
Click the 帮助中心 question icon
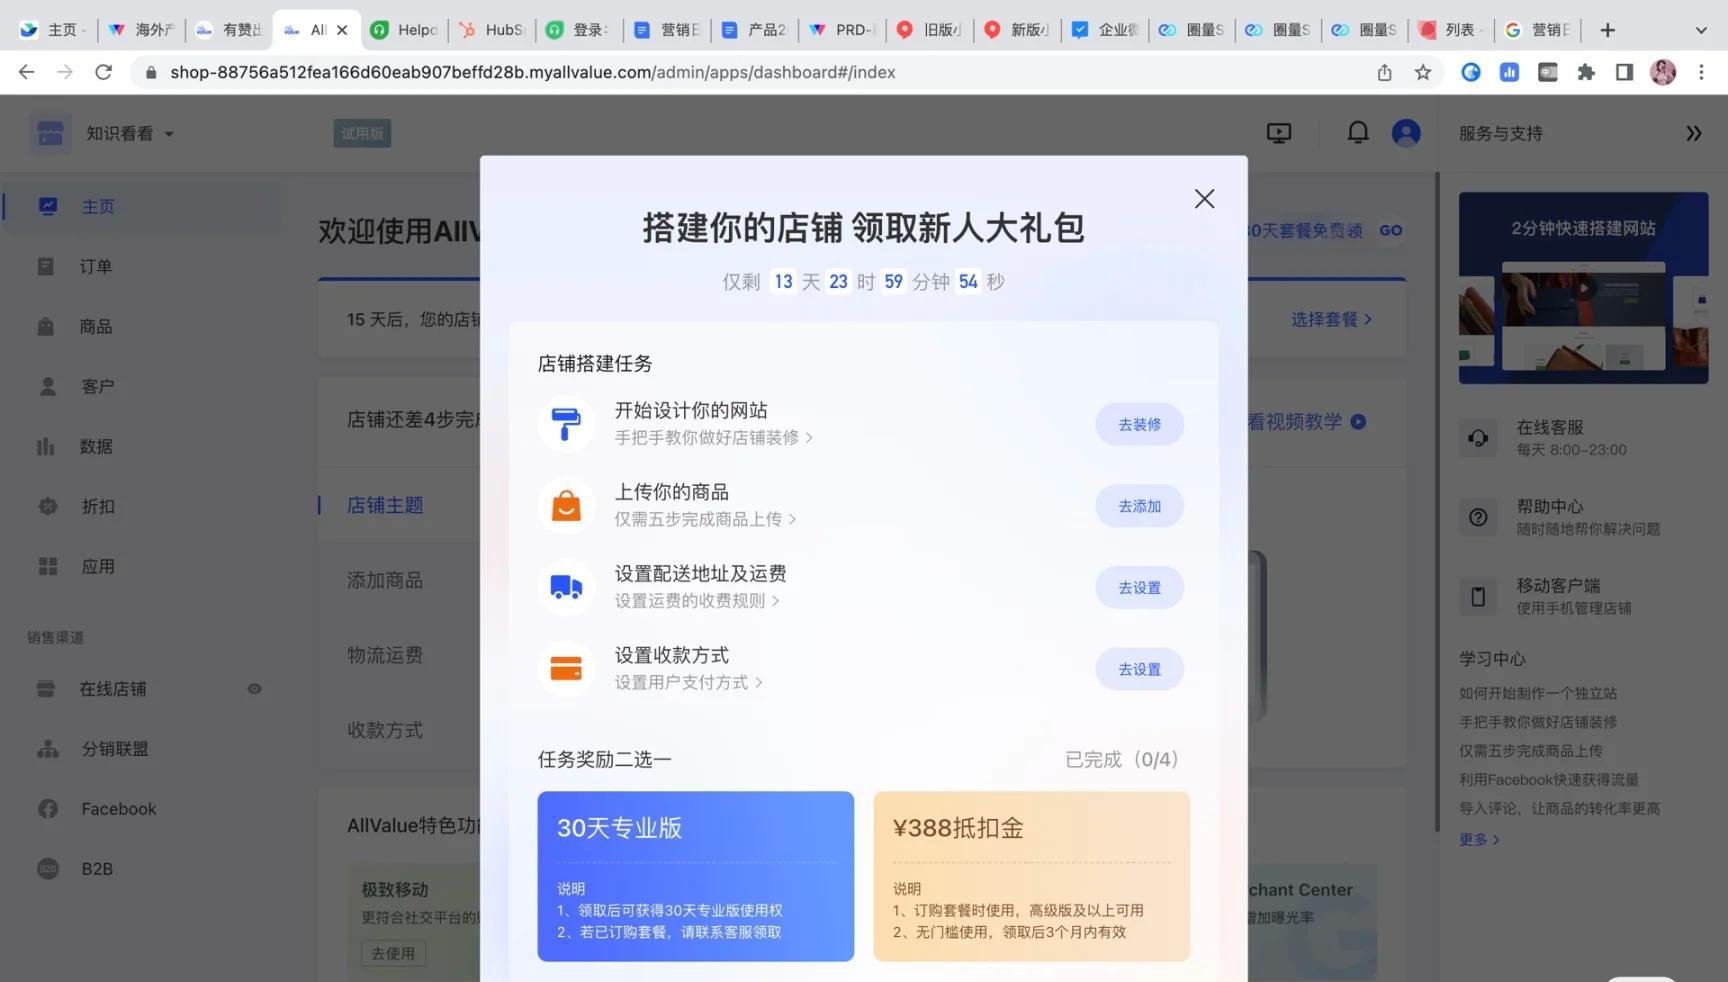[x=1478, y=517]
